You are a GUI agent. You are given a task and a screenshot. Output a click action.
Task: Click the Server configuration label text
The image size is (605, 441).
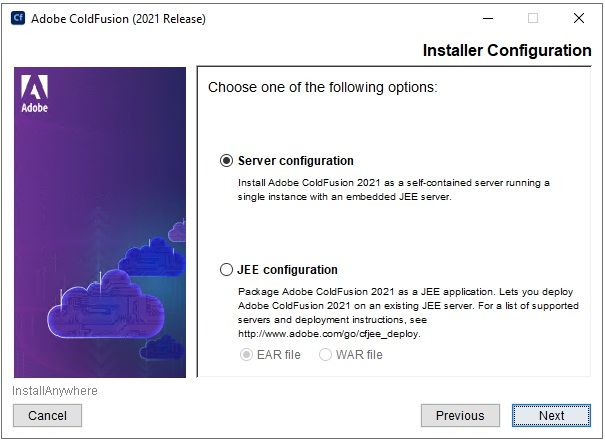coord(296,161)
